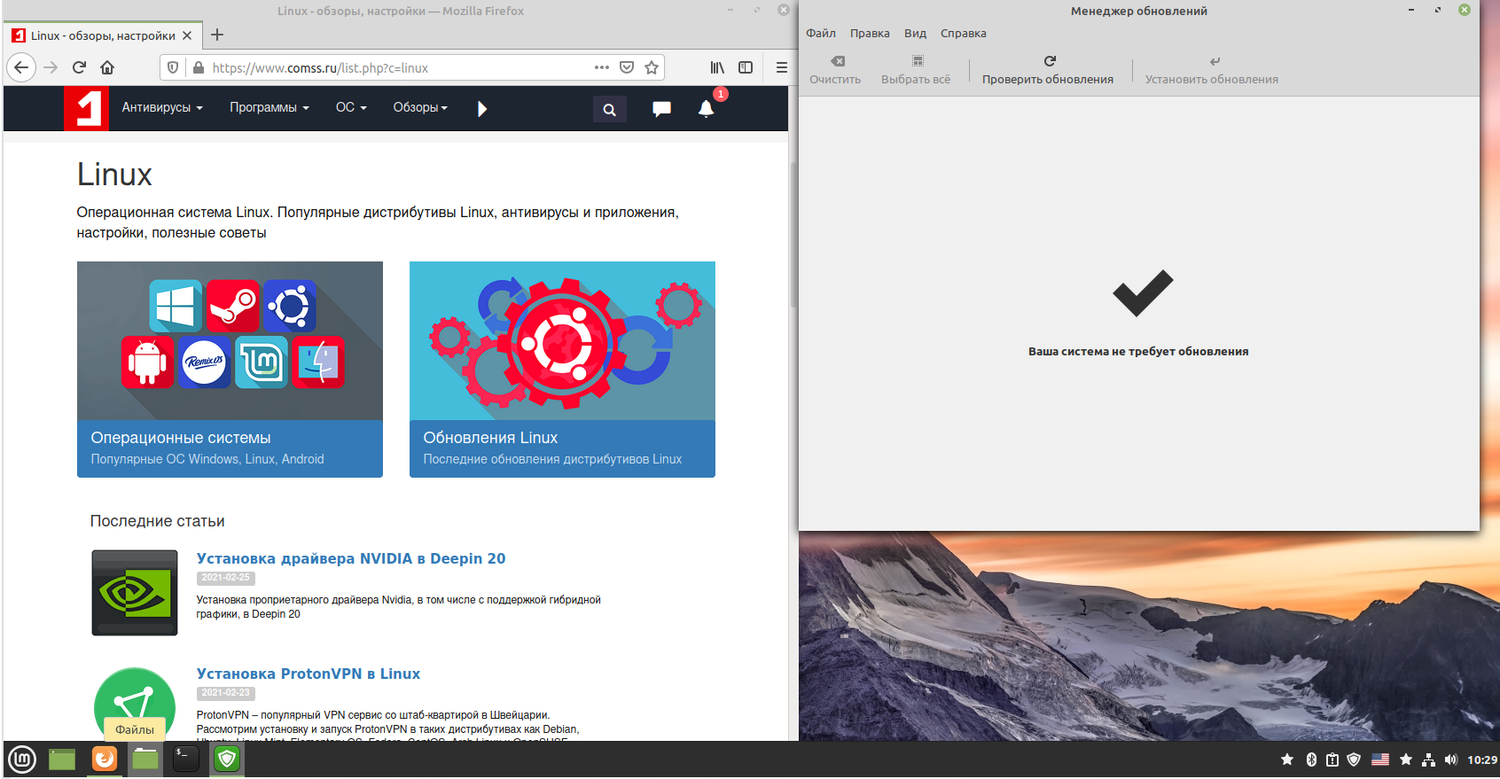
Task: Click the 'Операционные системы' card title
Action: point(181,438)
